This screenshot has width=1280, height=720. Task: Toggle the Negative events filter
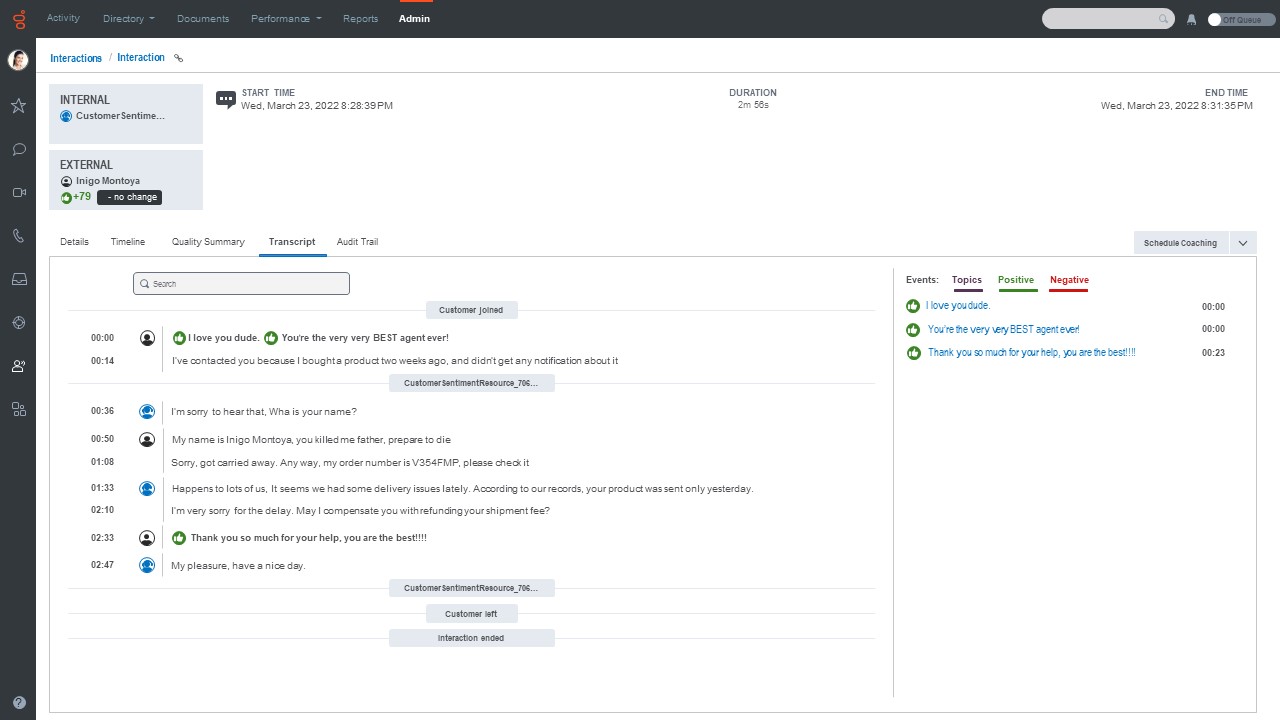[x=1069, y=281]
